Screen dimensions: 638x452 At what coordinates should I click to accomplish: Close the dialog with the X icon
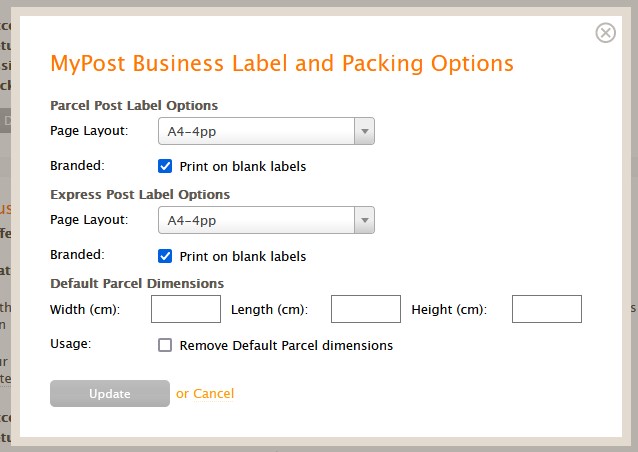coord(605,33)
